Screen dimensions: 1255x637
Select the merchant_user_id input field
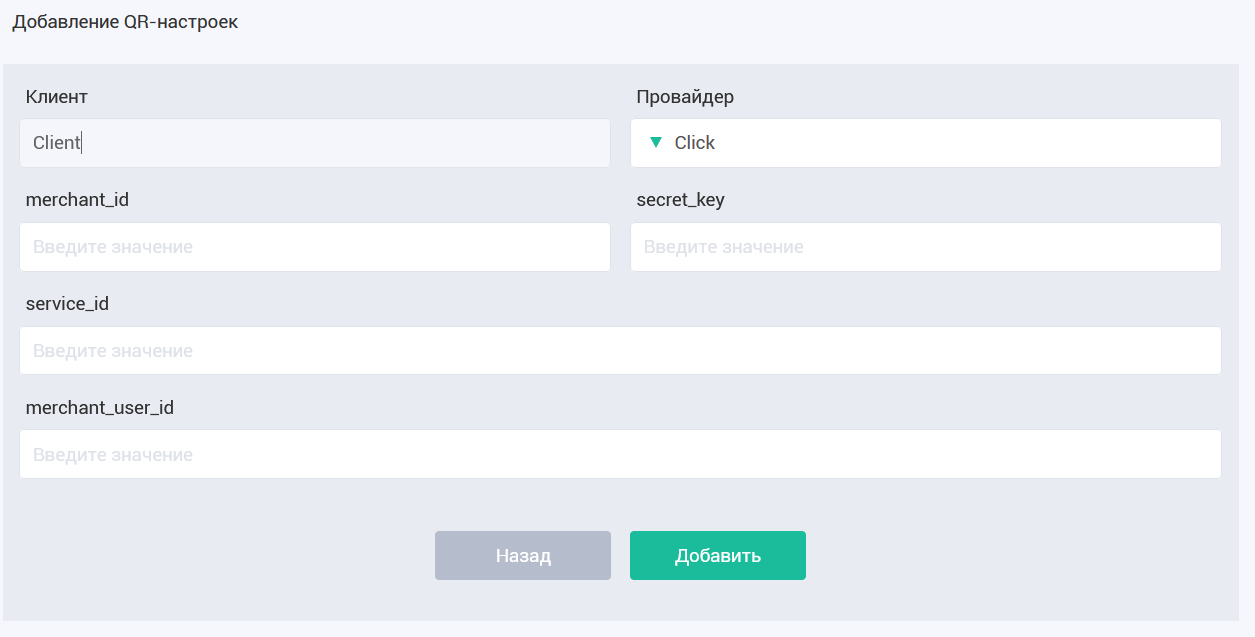(620, 454)
